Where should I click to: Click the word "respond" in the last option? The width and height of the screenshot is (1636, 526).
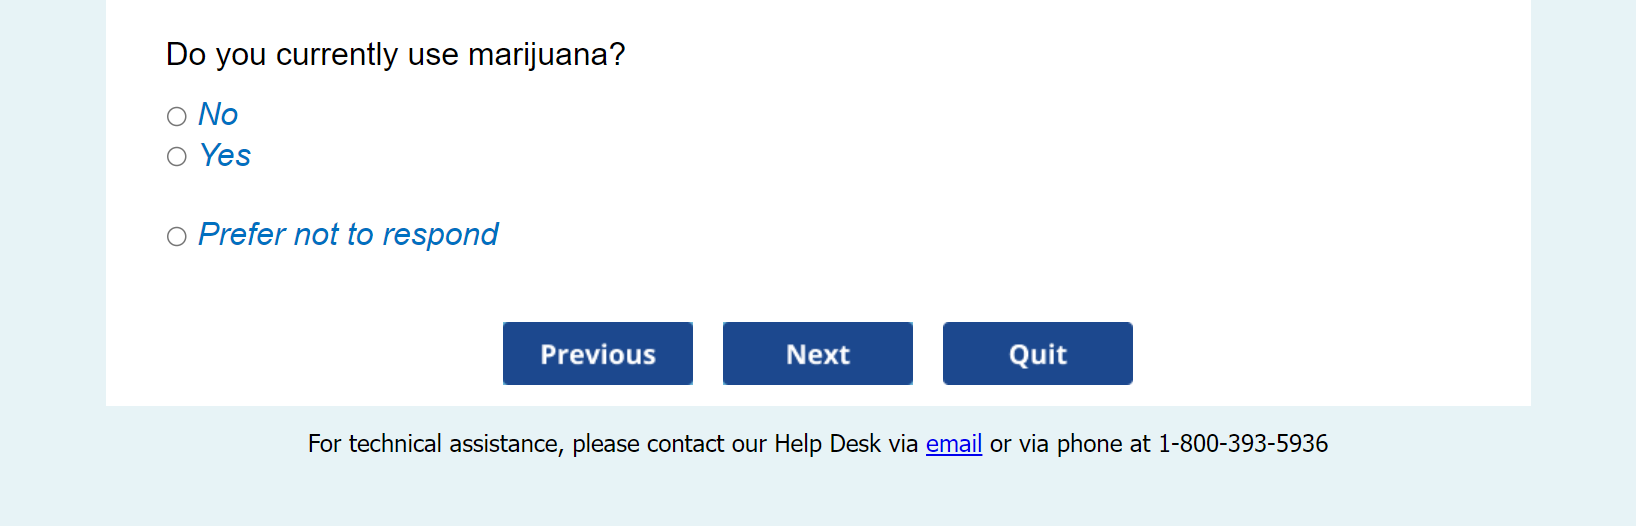tap(440, 235)
